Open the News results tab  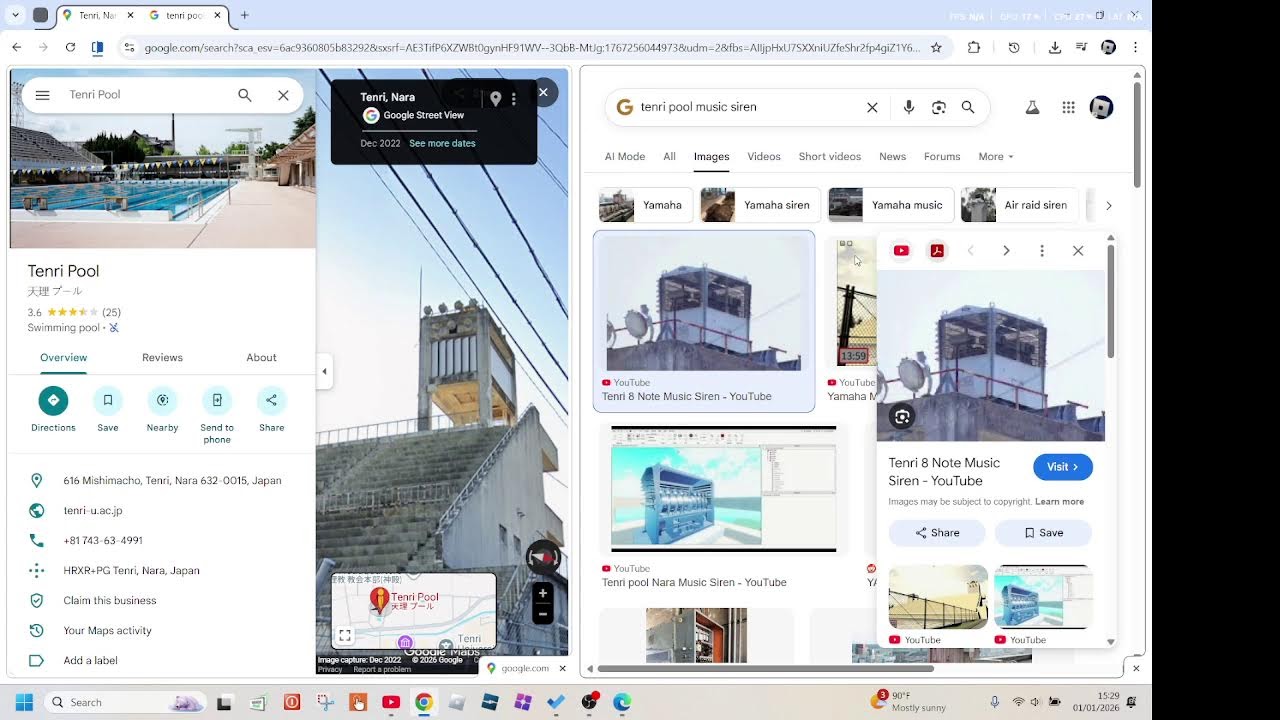point(892,156)
